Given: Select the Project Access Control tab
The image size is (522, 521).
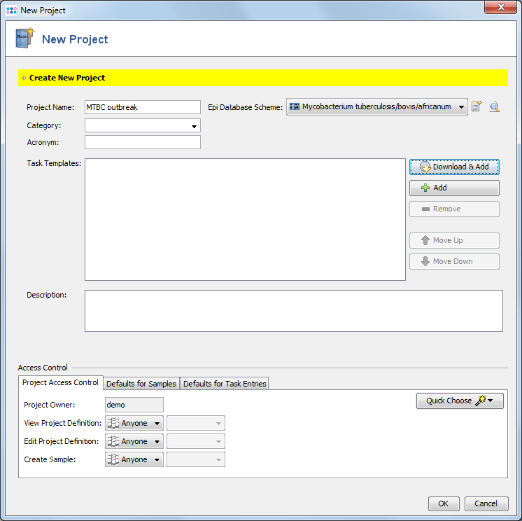Looking at the screenshot, I should [61, 382].
